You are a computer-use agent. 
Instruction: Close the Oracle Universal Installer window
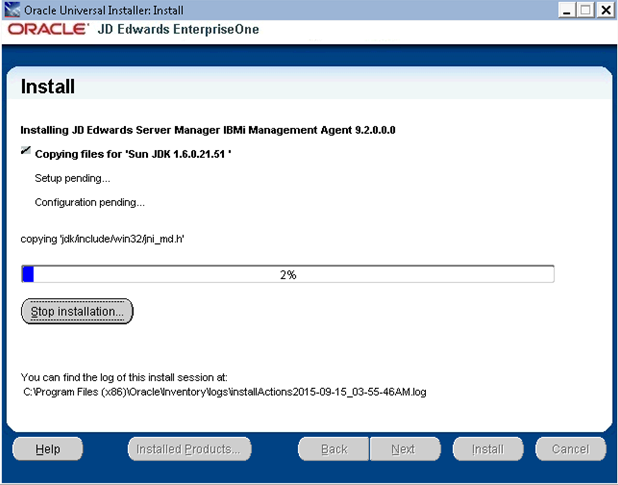point(606,10)
